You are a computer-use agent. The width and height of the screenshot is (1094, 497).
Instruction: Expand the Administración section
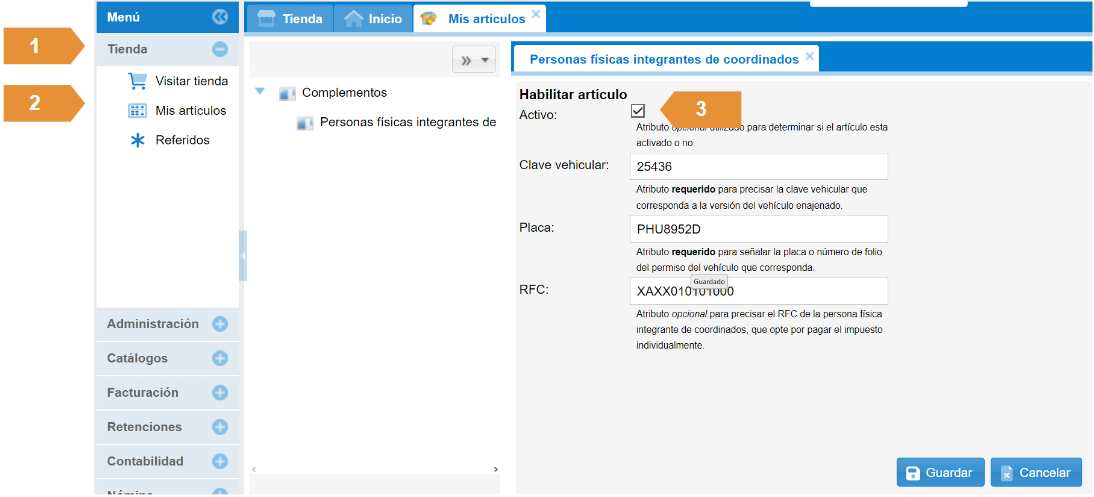tap(220, 324)
